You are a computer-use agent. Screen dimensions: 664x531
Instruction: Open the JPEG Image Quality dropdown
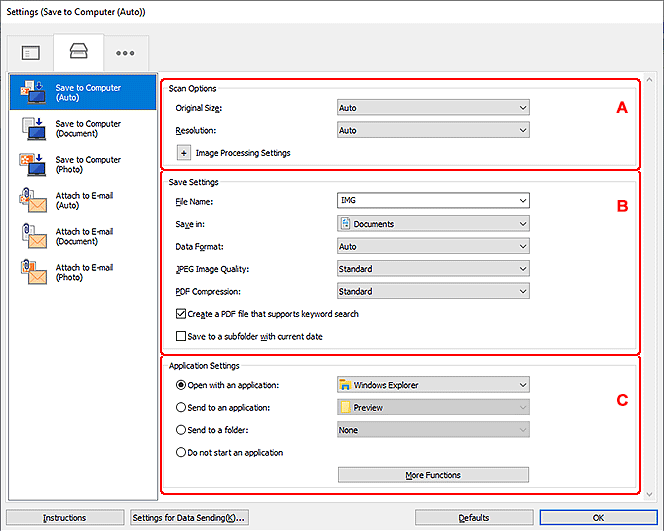(x=433, y=269)
